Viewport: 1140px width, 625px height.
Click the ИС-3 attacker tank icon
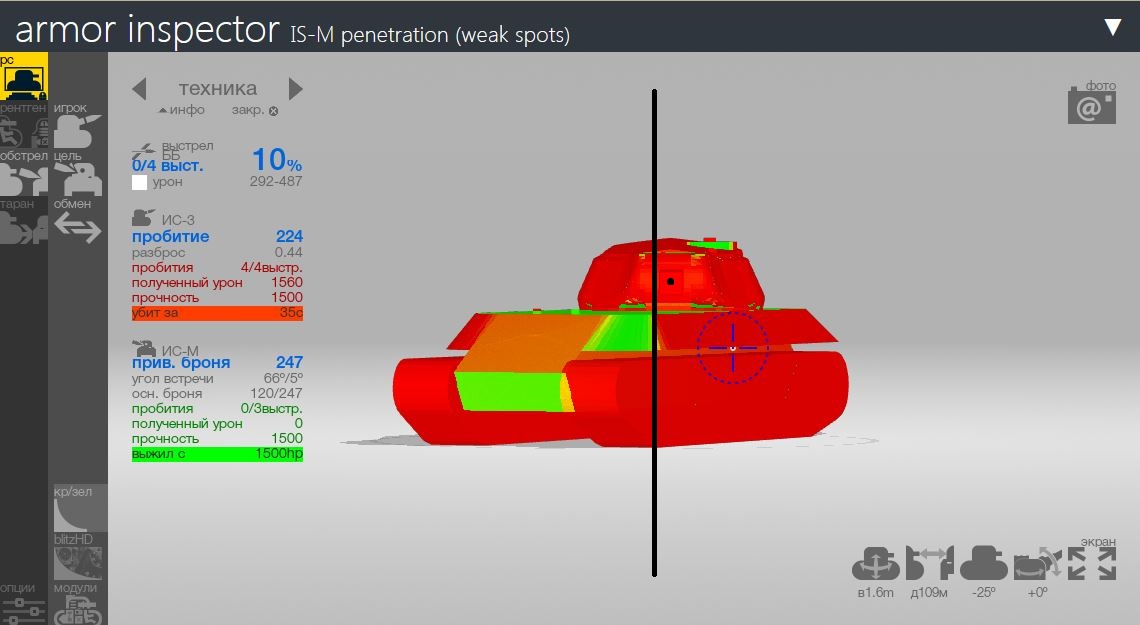pyautogui.click(x=143, y=218)
